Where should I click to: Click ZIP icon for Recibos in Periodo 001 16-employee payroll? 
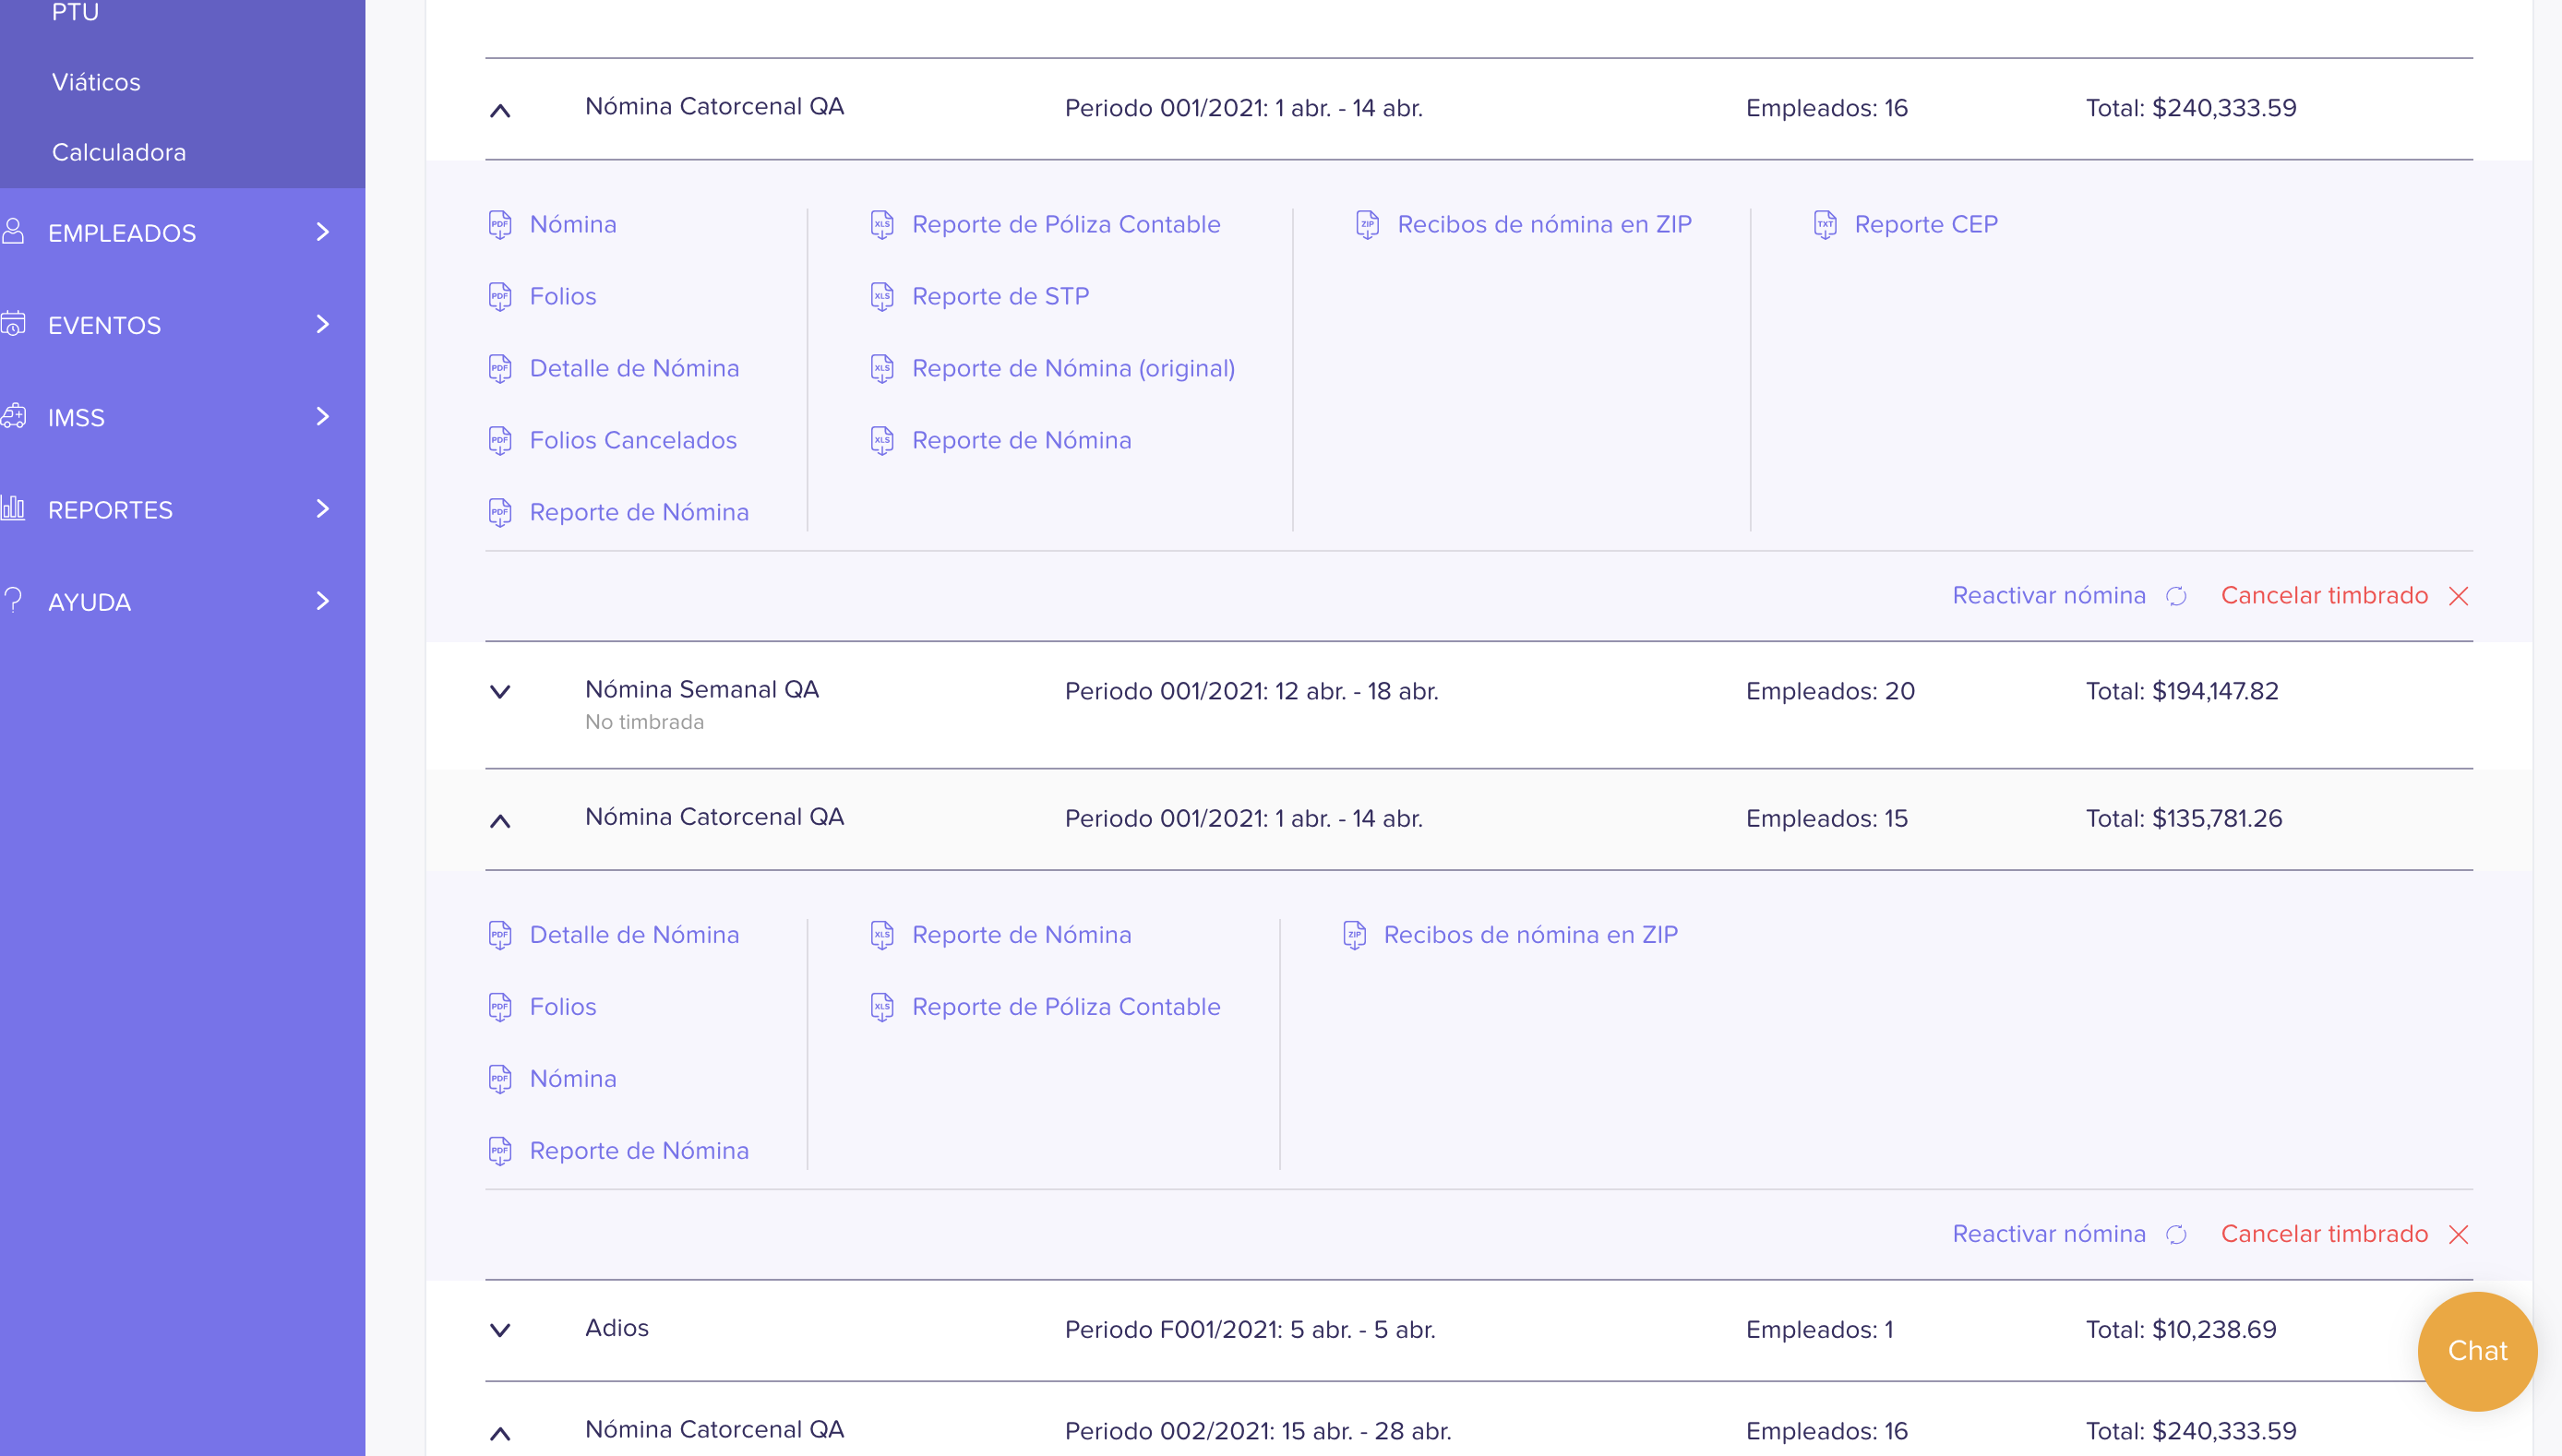[1368, 224]
